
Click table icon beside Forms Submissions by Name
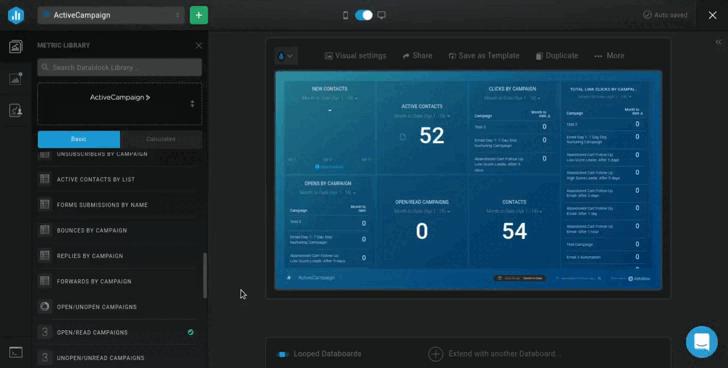point(45,205)
